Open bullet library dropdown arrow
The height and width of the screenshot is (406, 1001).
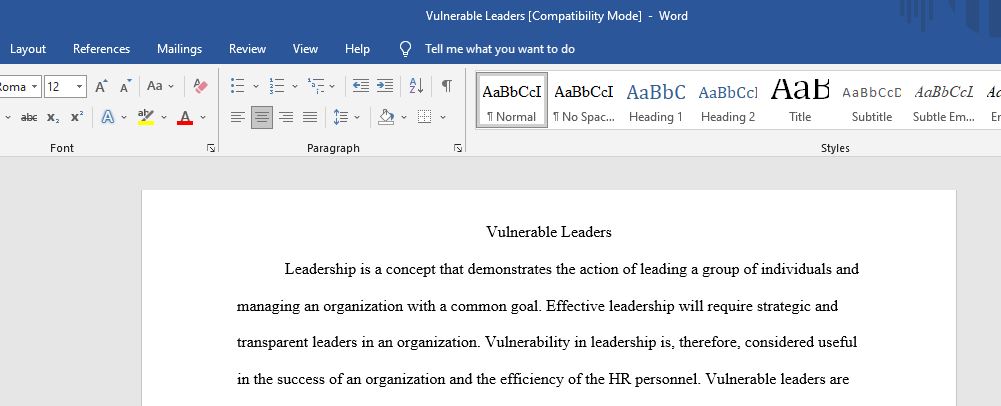(x=256, y=86)
